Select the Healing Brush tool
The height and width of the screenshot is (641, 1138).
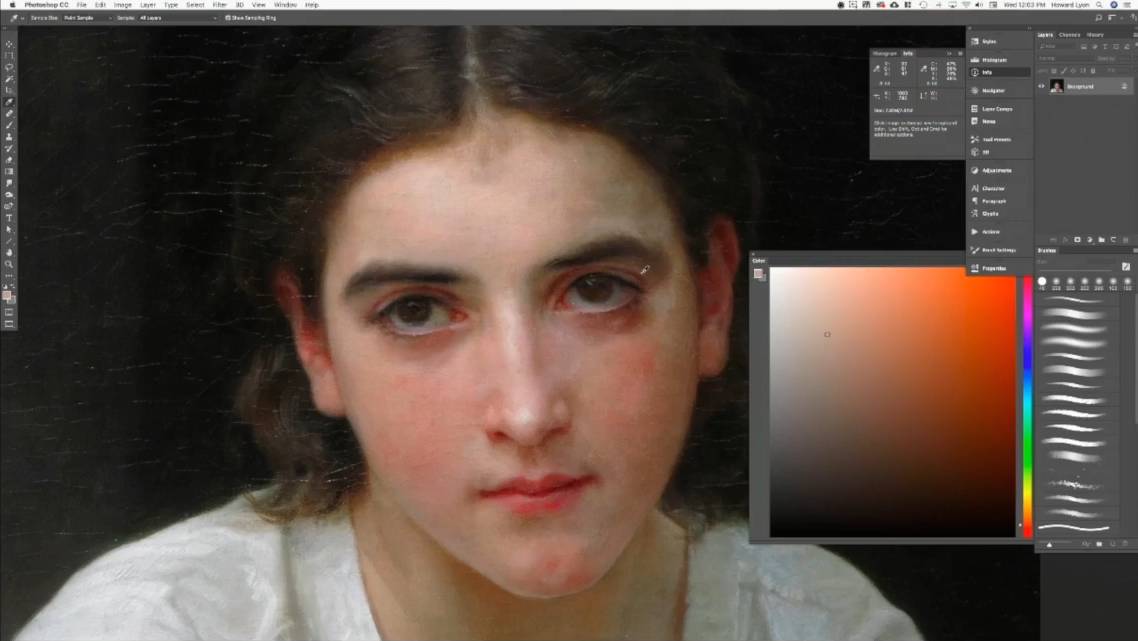(x=9, y=114)
